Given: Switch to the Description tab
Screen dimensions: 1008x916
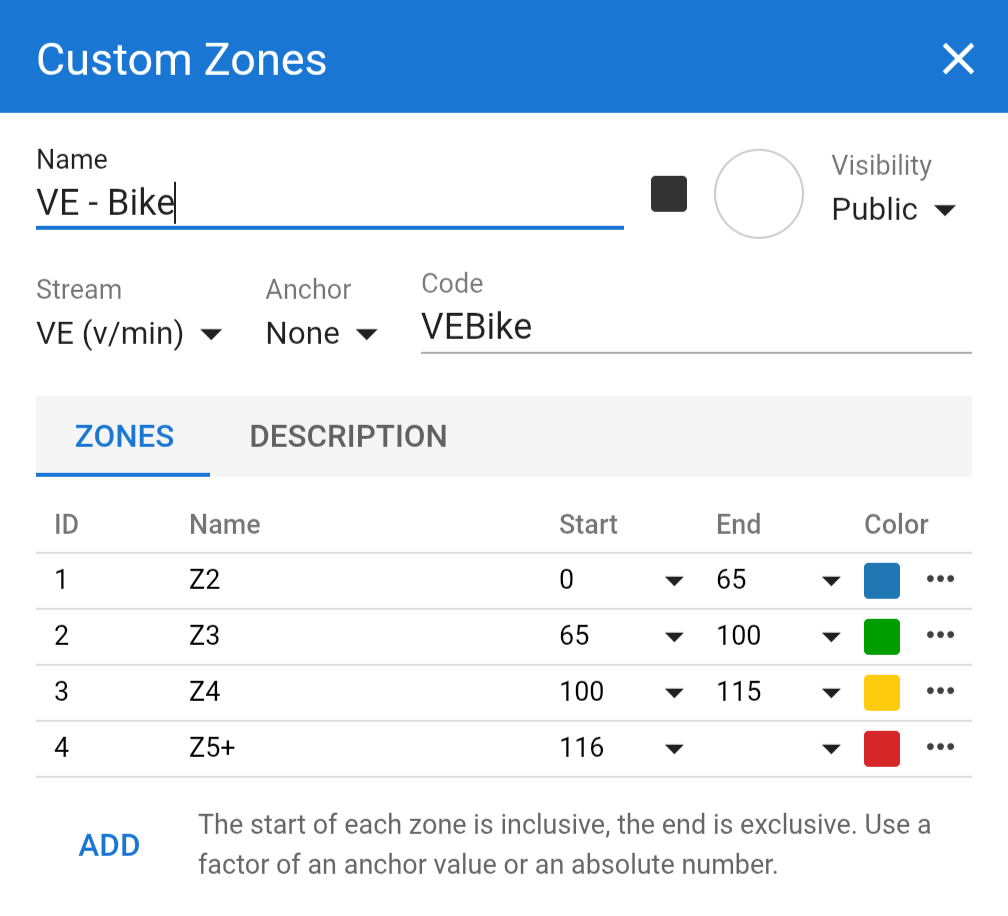Looking at the screenshot, I should pyautogui.click(x=348, y=437).
